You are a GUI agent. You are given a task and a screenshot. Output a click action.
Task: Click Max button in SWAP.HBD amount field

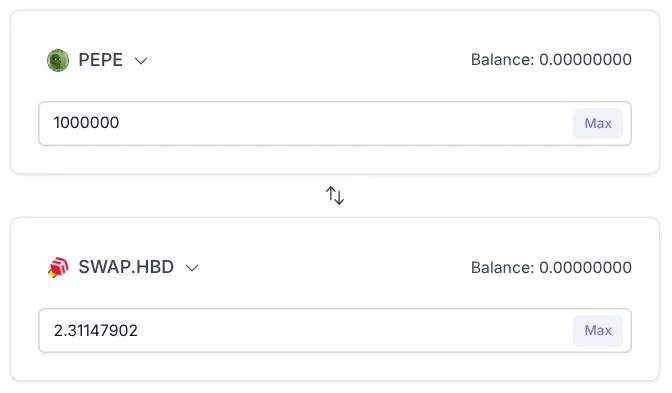click(x=598, y=330)
